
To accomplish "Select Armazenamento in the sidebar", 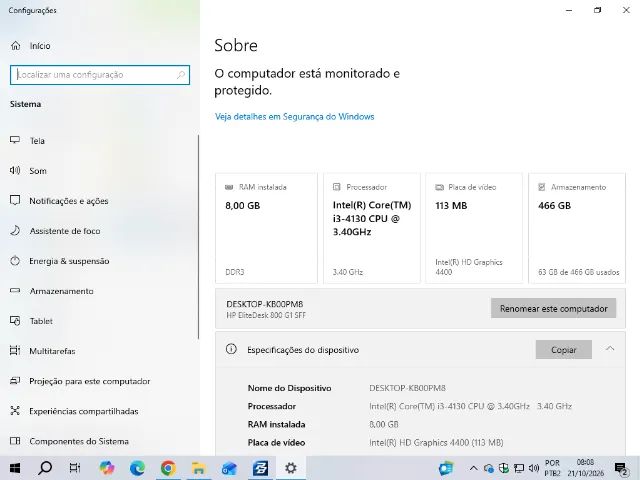I will click(x=61, y=291).
